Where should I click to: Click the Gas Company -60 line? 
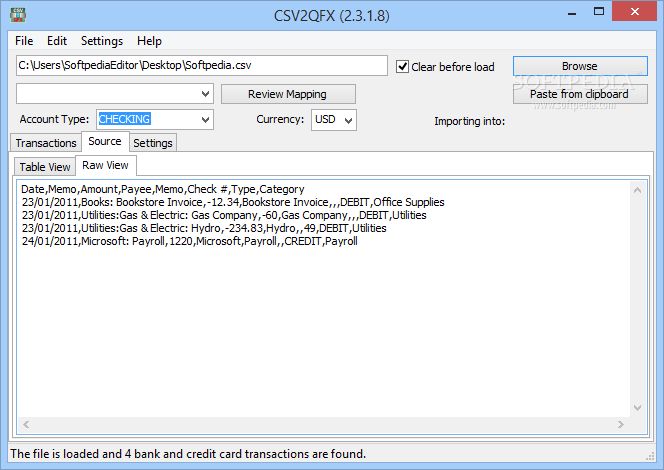tap(224, 215)
